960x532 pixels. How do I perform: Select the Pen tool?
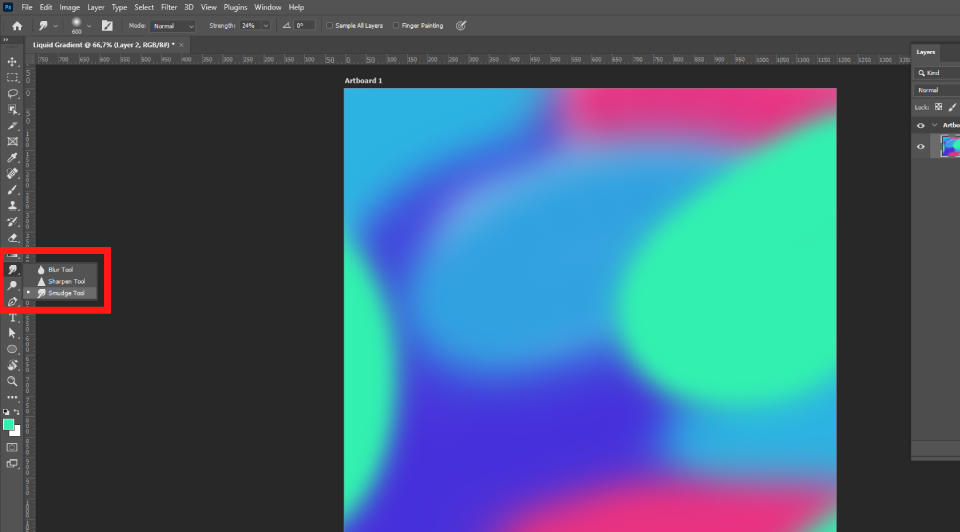point(12,301)
